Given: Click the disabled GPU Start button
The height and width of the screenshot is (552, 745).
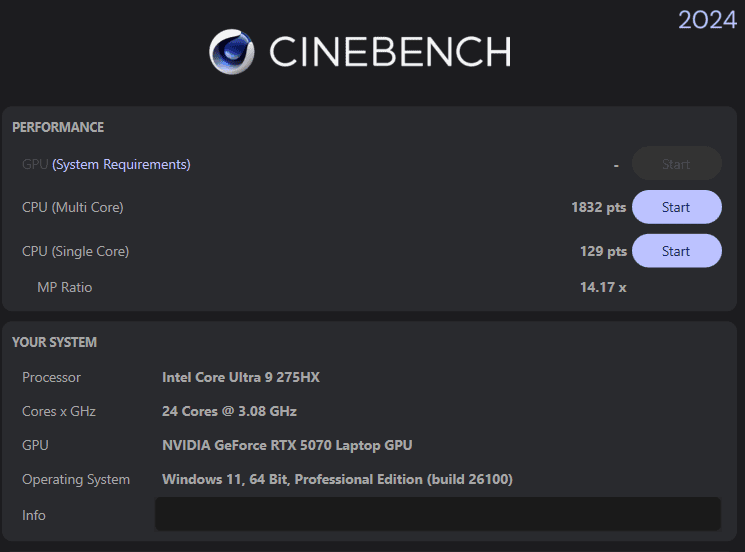Looking at the screenshot, I should [677, 164].
